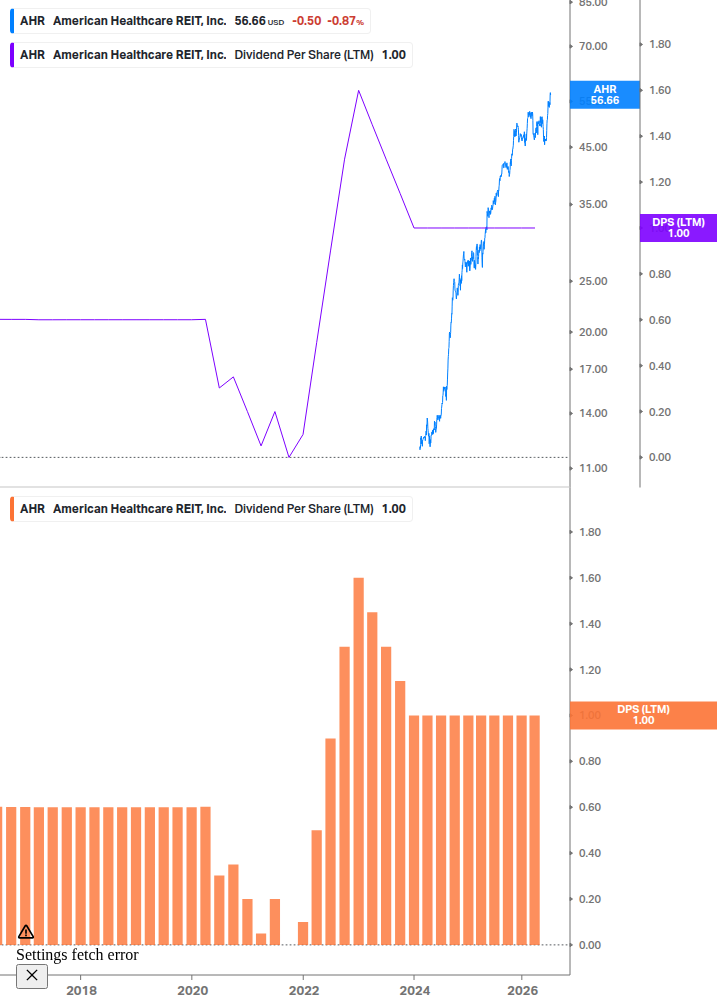717x1005 pixels.
Task: Click the -0.87% change value in AHR legend
Action: (345, 21)
